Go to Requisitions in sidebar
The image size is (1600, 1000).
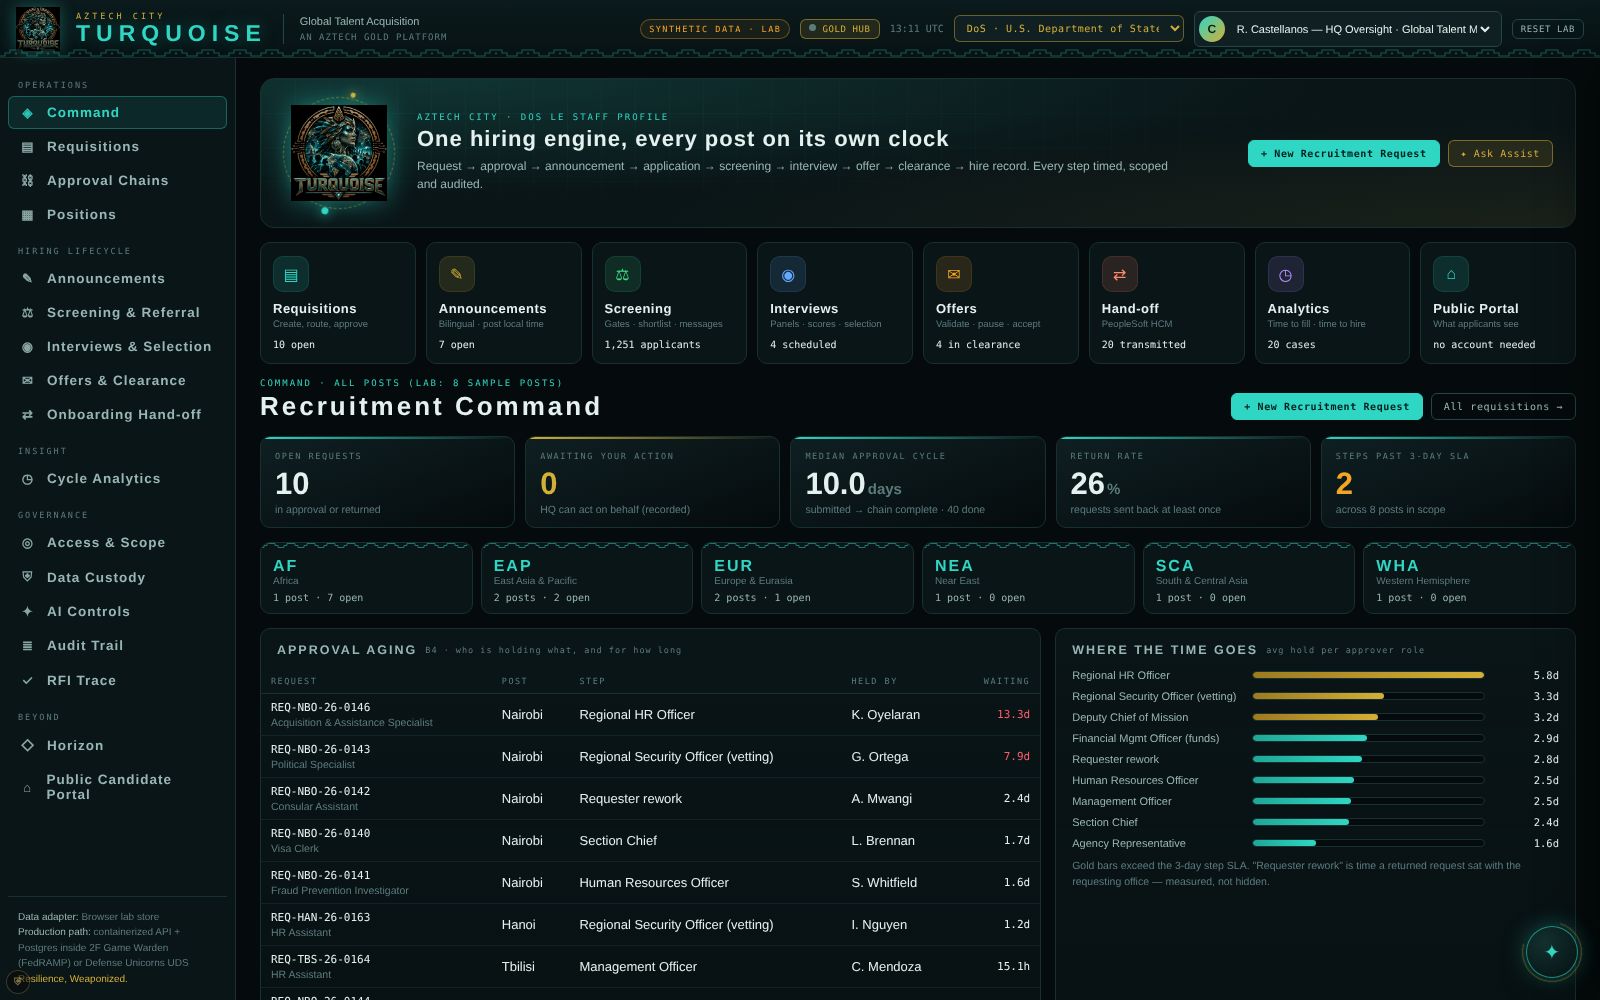pyautogui.click(x=117, y=147)
